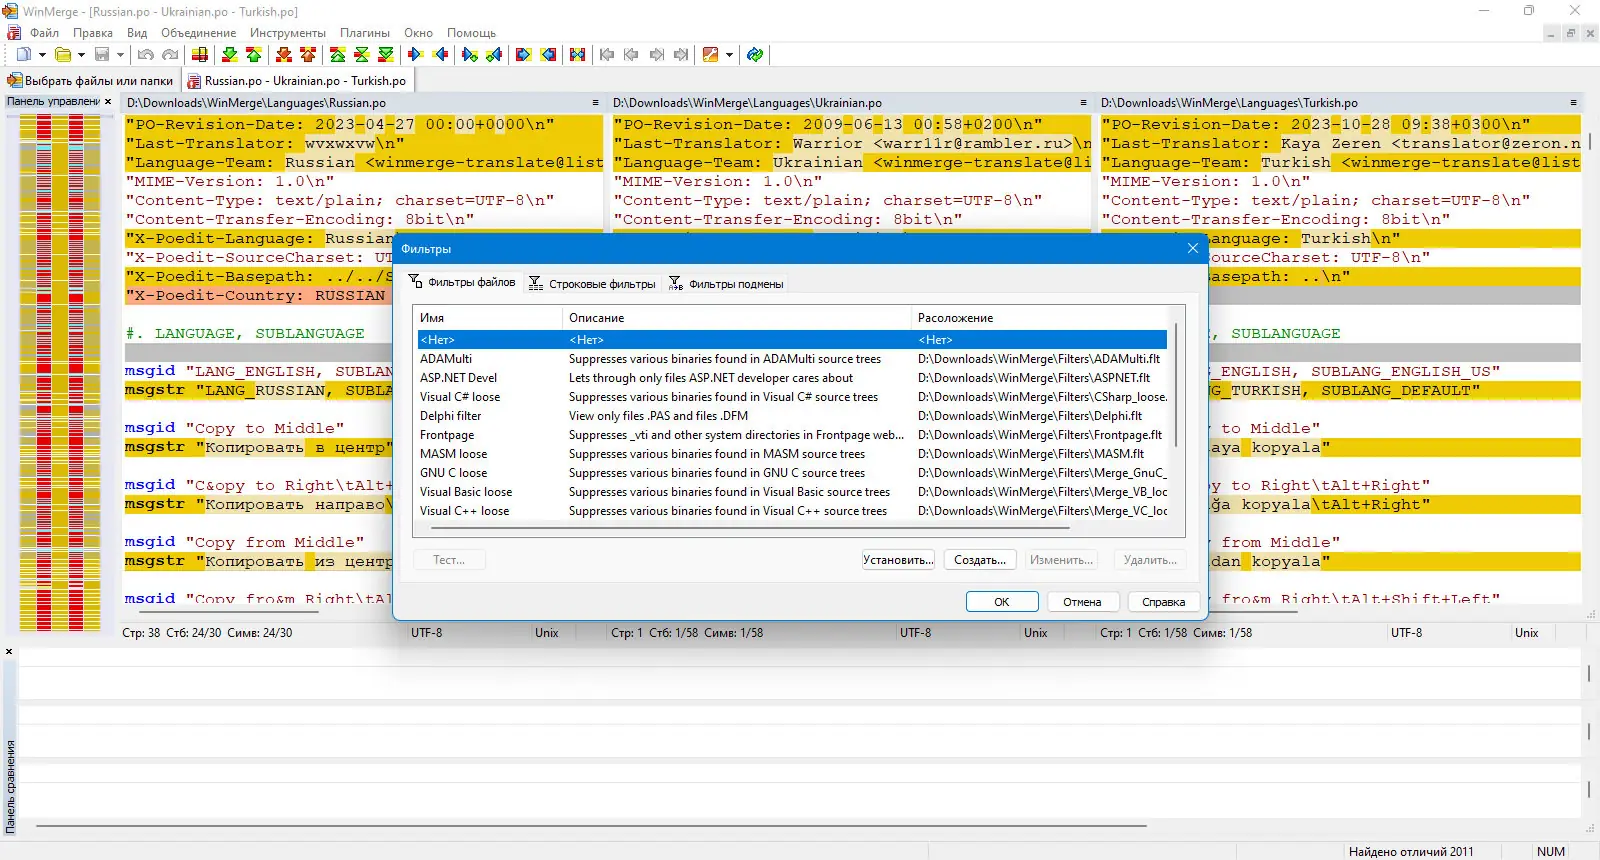Open the Вид menu
This screenshot has width=1600, height=860.
[x=137, y=33]
